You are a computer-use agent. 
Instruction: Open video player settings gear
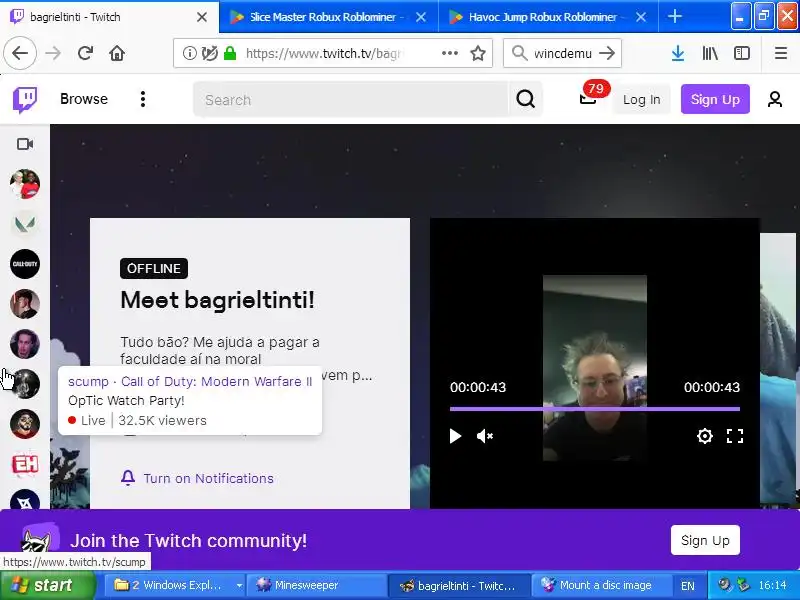pos(705,436)
